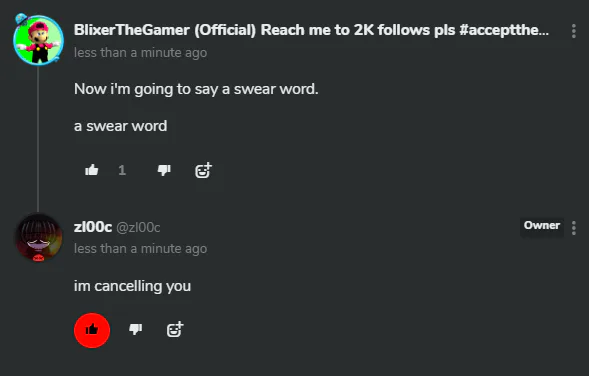Screen dimensions: 589x376
Task: Click the Owner badge on zl00c's reply
Action: (542, 225)
